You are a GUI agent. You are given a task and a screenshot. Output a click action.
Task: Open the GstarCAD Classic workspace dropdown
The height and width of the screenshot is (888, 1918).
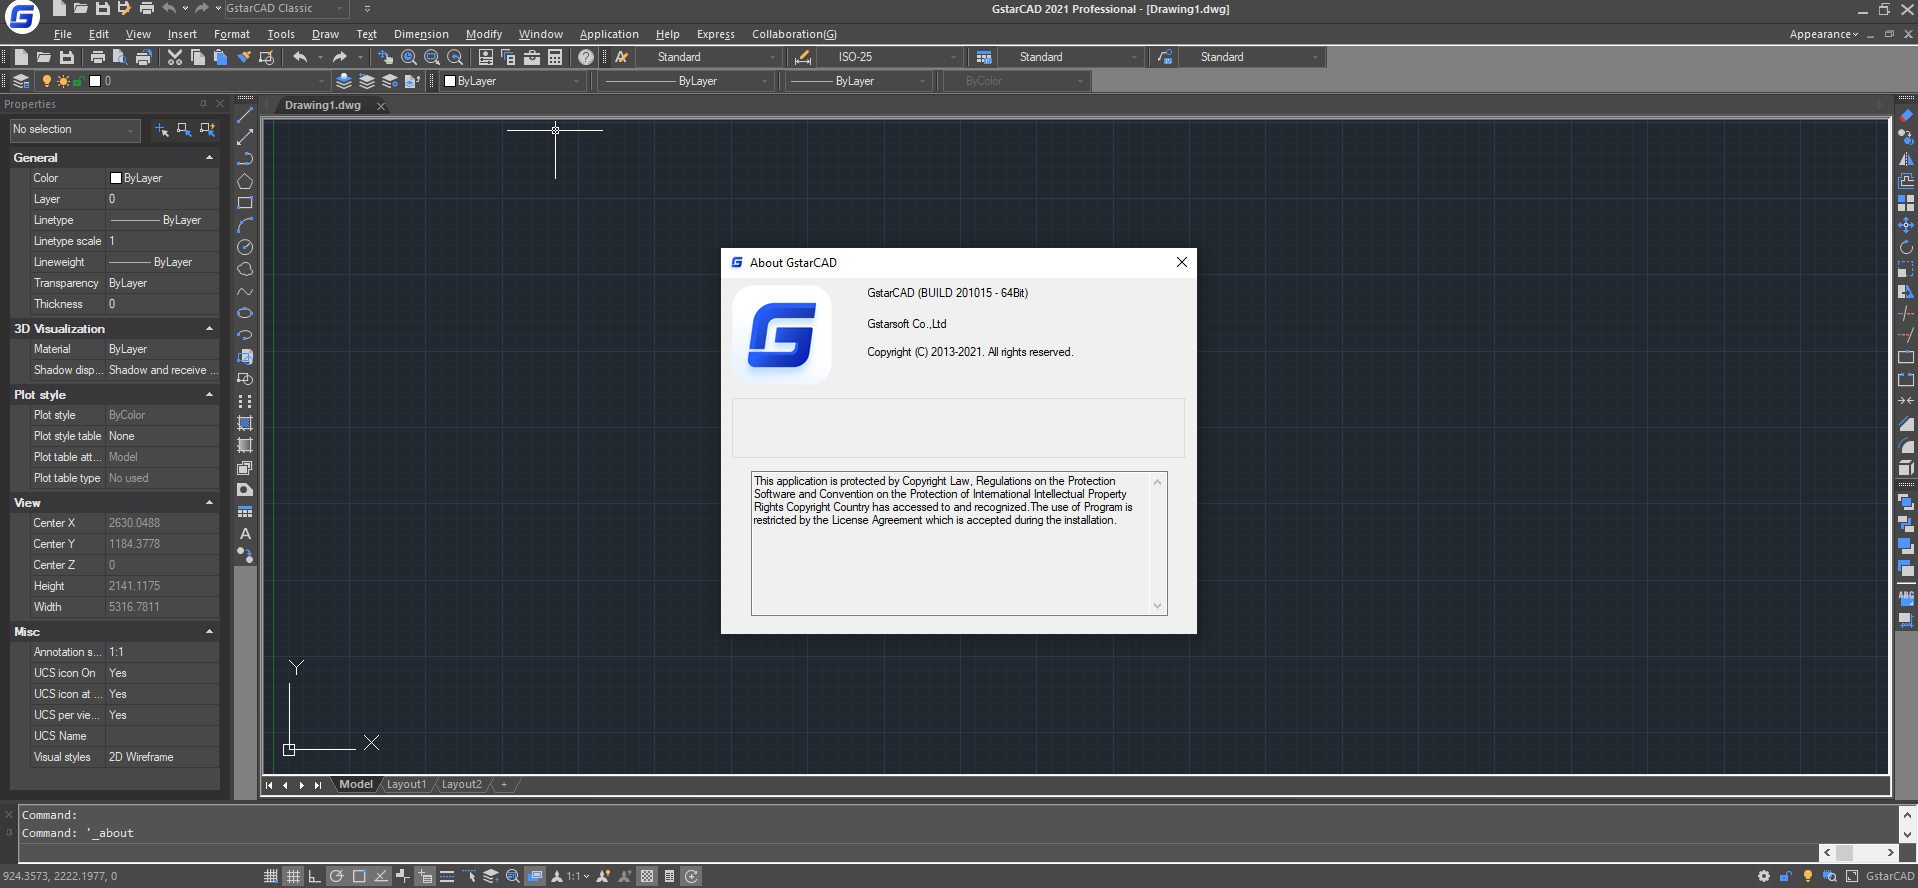tap(285, 8)
